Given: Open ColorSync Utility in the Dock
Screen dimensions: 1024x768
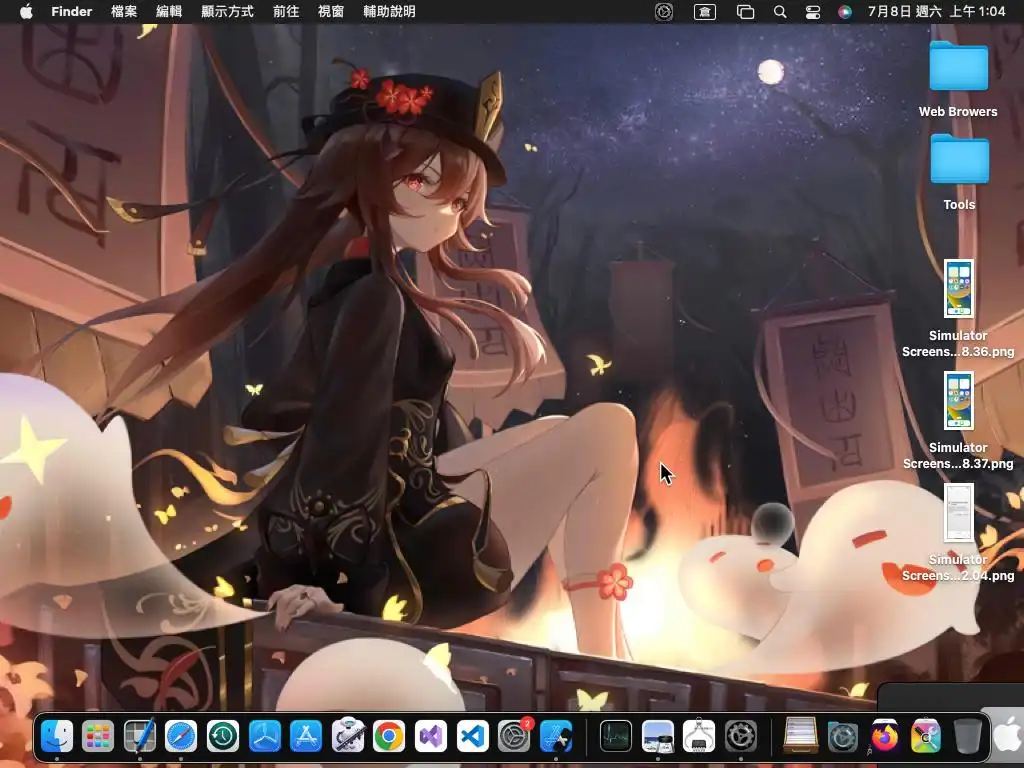Looking at the screenshot, I should 926,736.
